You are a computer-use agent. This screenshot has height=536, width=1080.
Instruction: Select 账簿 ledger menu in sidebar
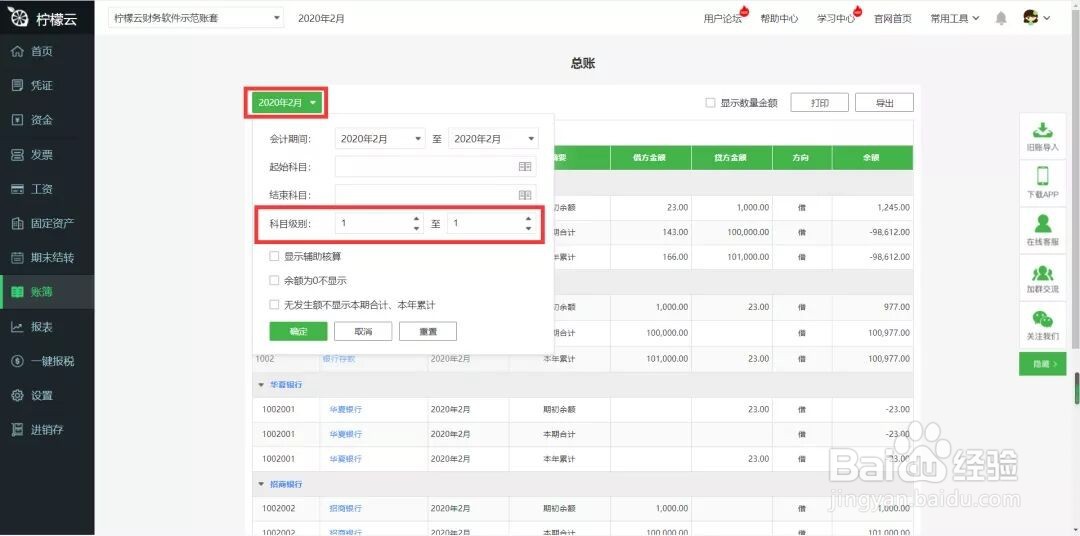[47, 292]
